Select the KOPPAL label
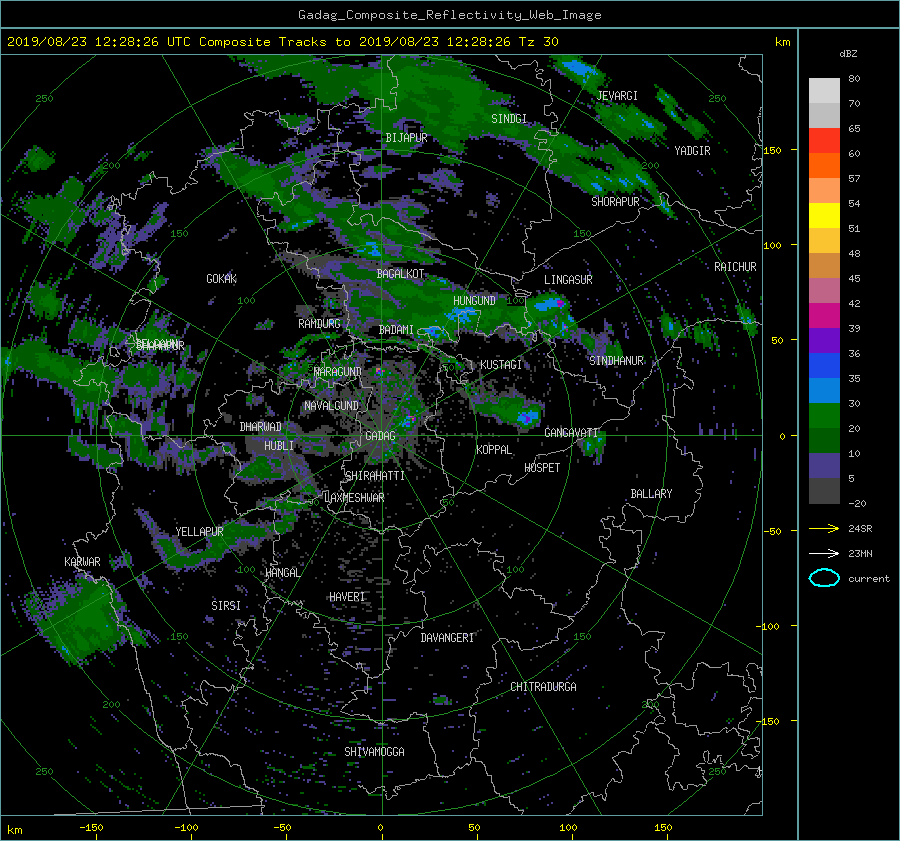Image resolution: width=900 pixels, height=841 pixels. click(494, 450)
